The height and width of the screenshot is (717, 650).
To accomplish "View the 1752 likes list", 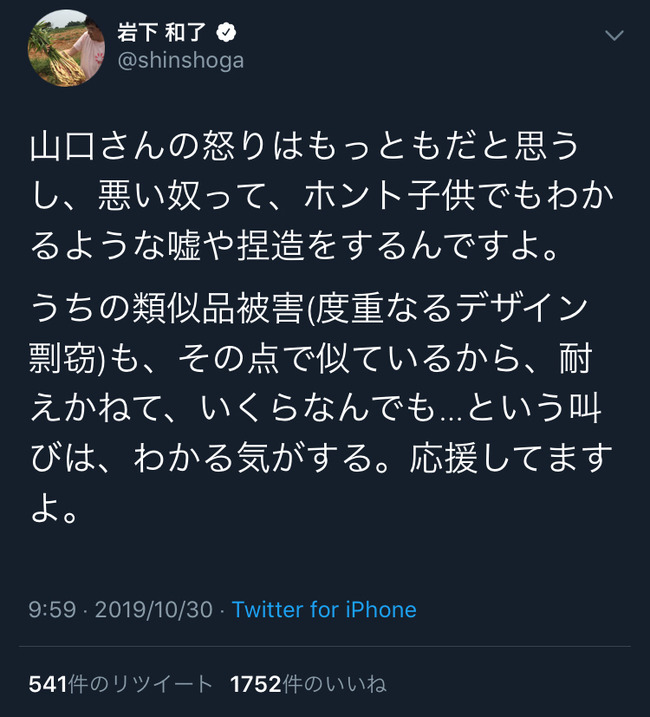I will pos(308,684).
